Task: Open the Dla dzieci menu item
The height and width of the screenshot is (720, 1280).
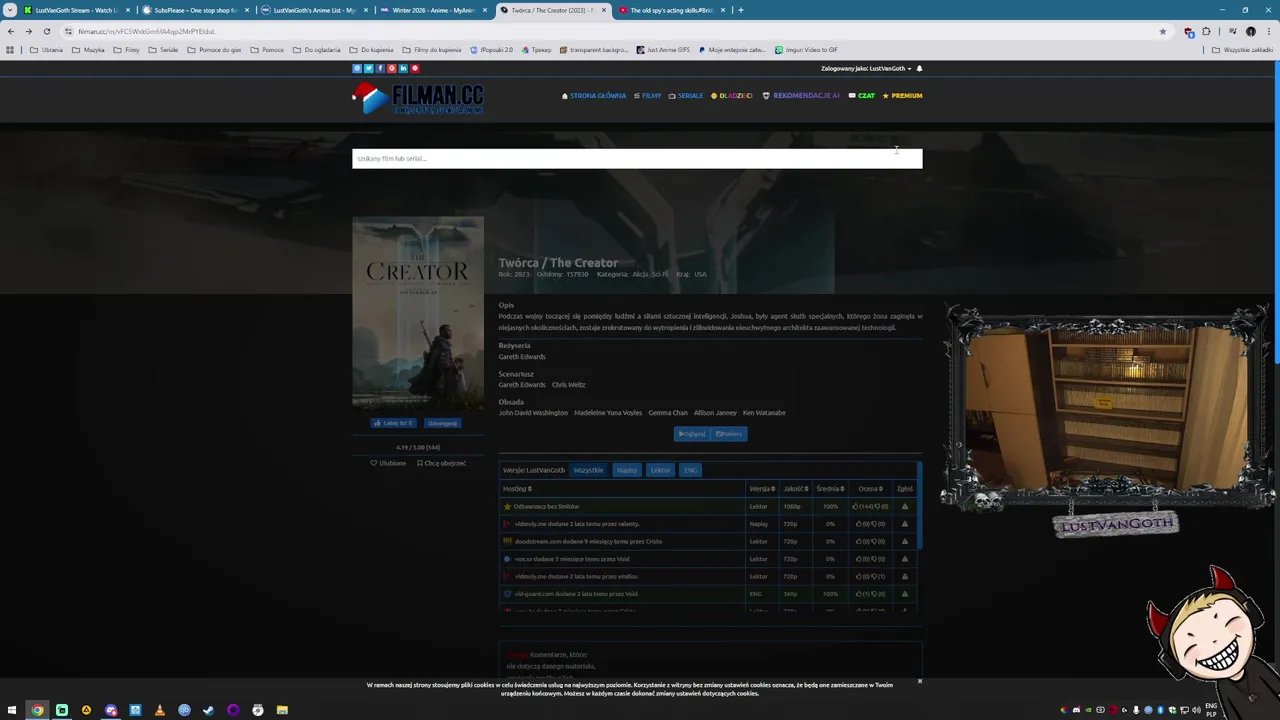Action: point(732,96)
